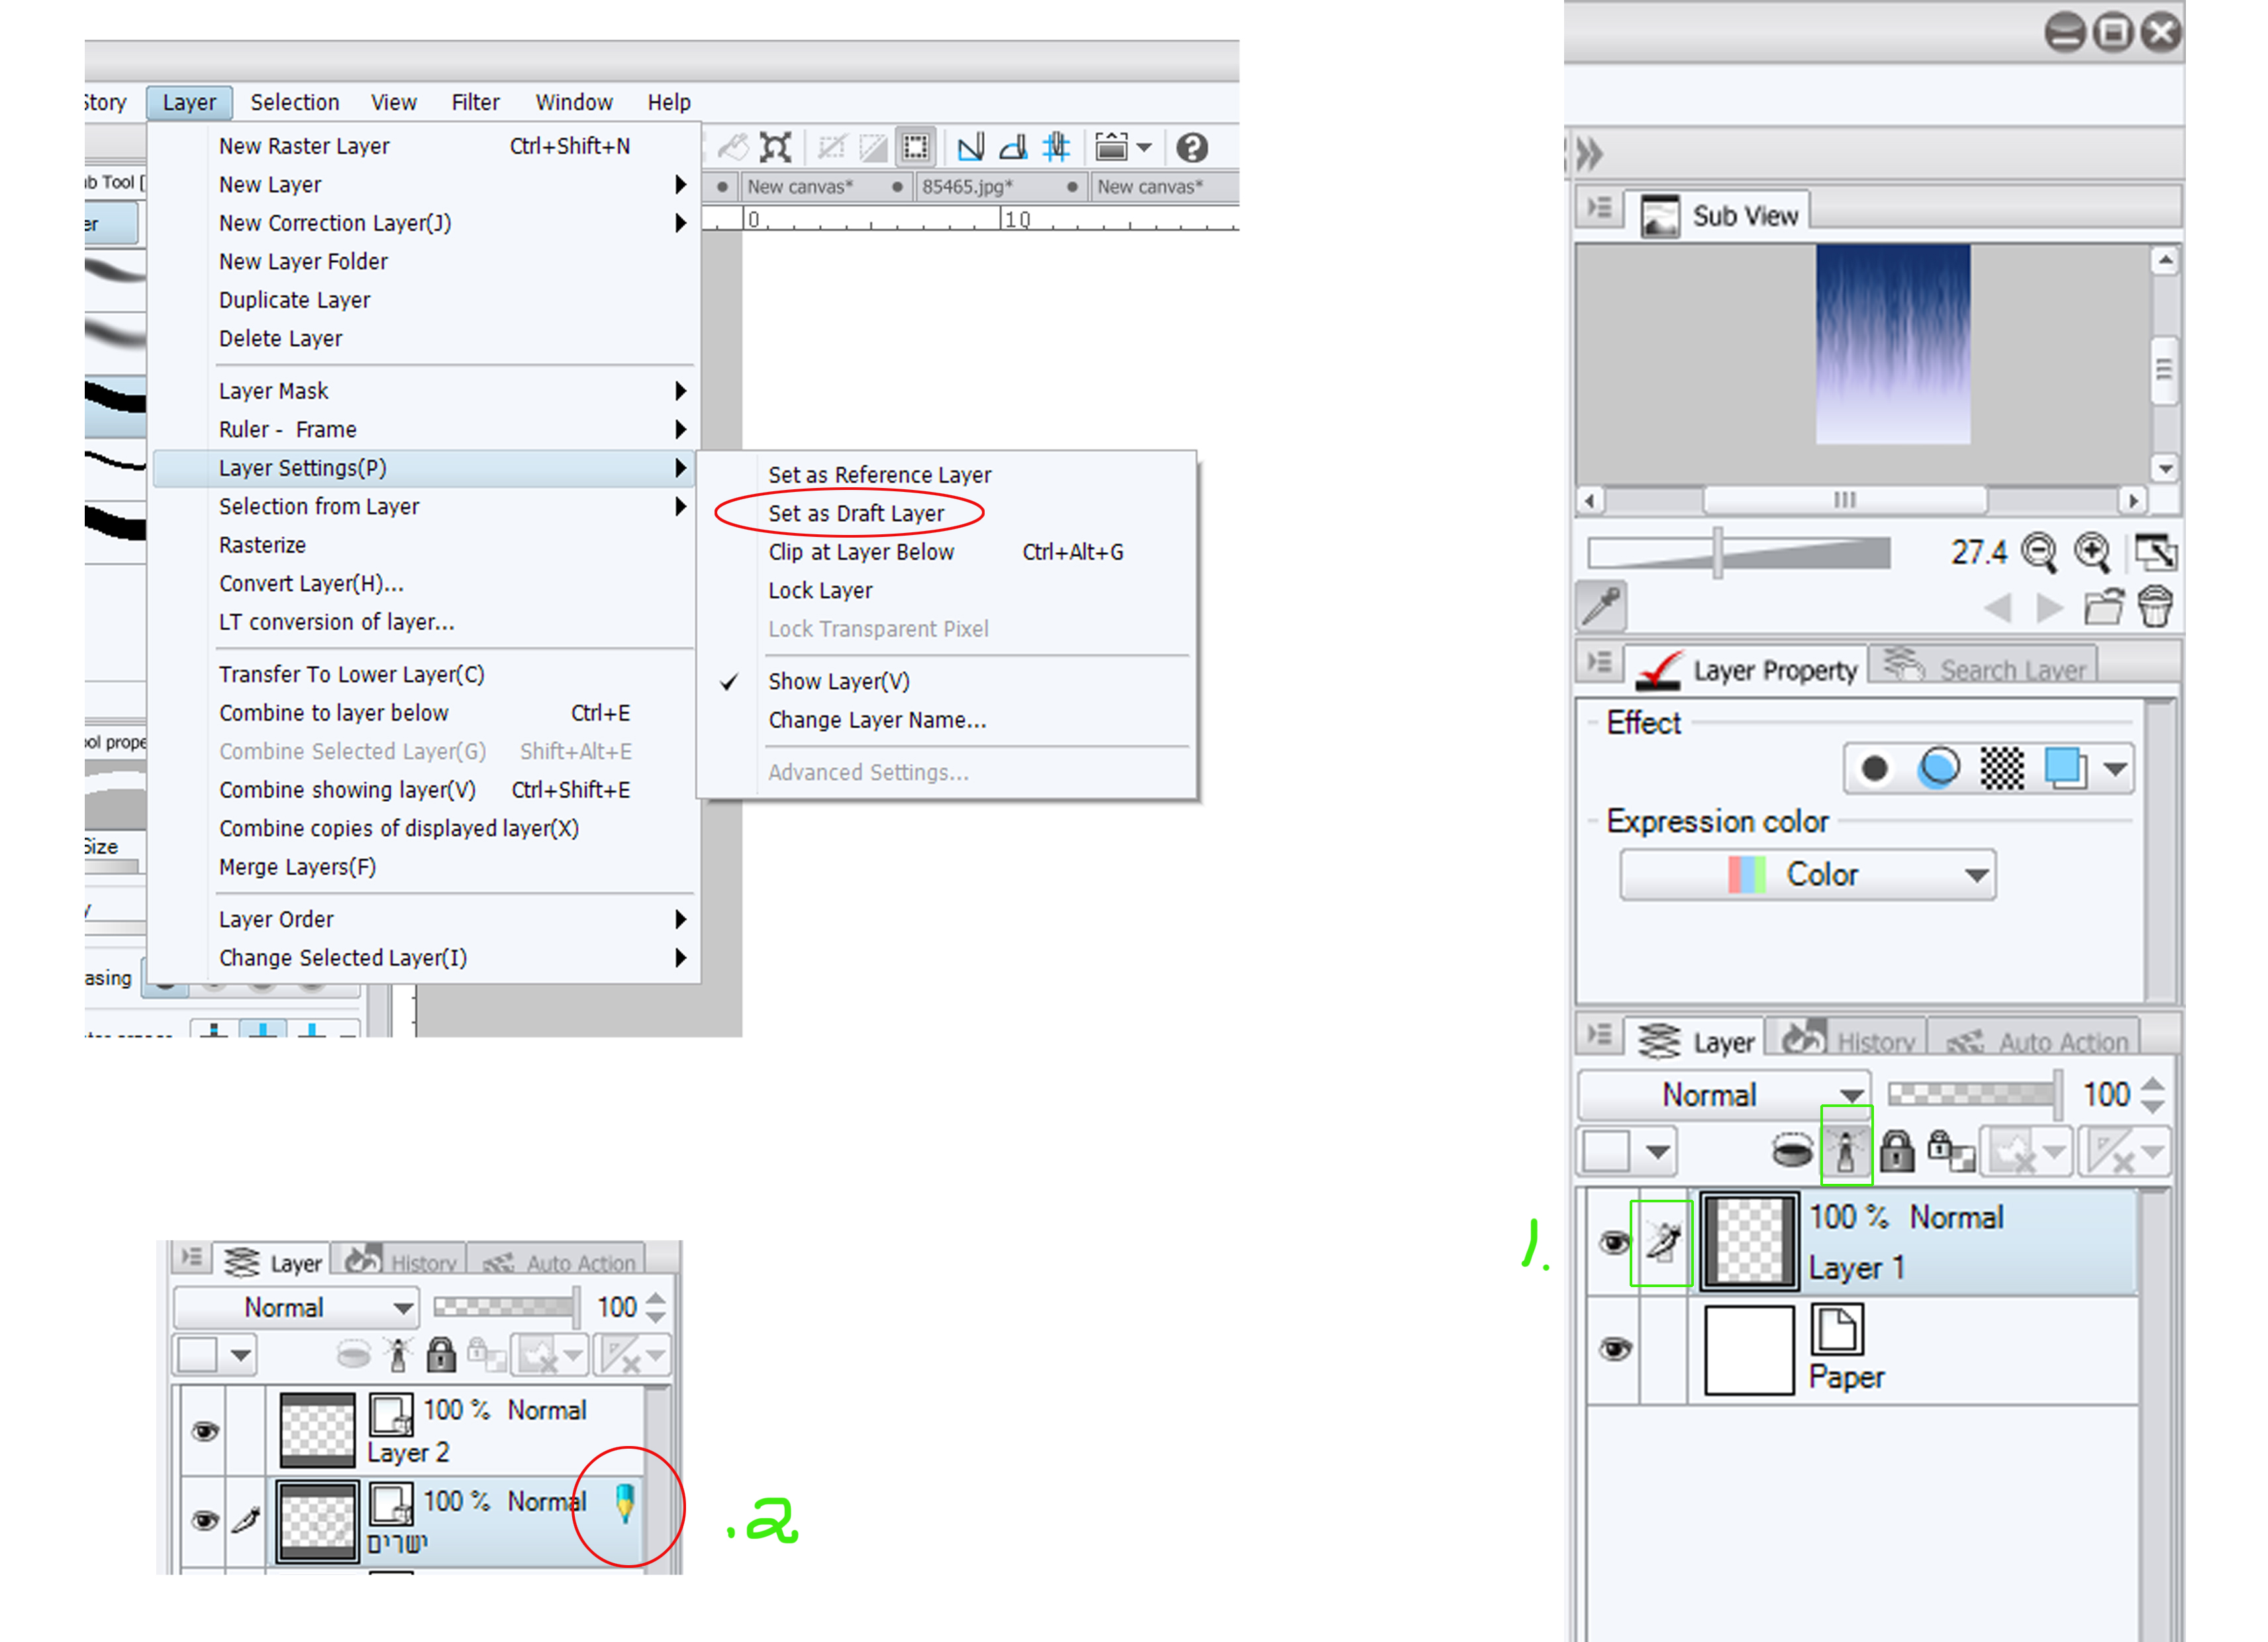Click the help question mark icon

coord(1191,148)
